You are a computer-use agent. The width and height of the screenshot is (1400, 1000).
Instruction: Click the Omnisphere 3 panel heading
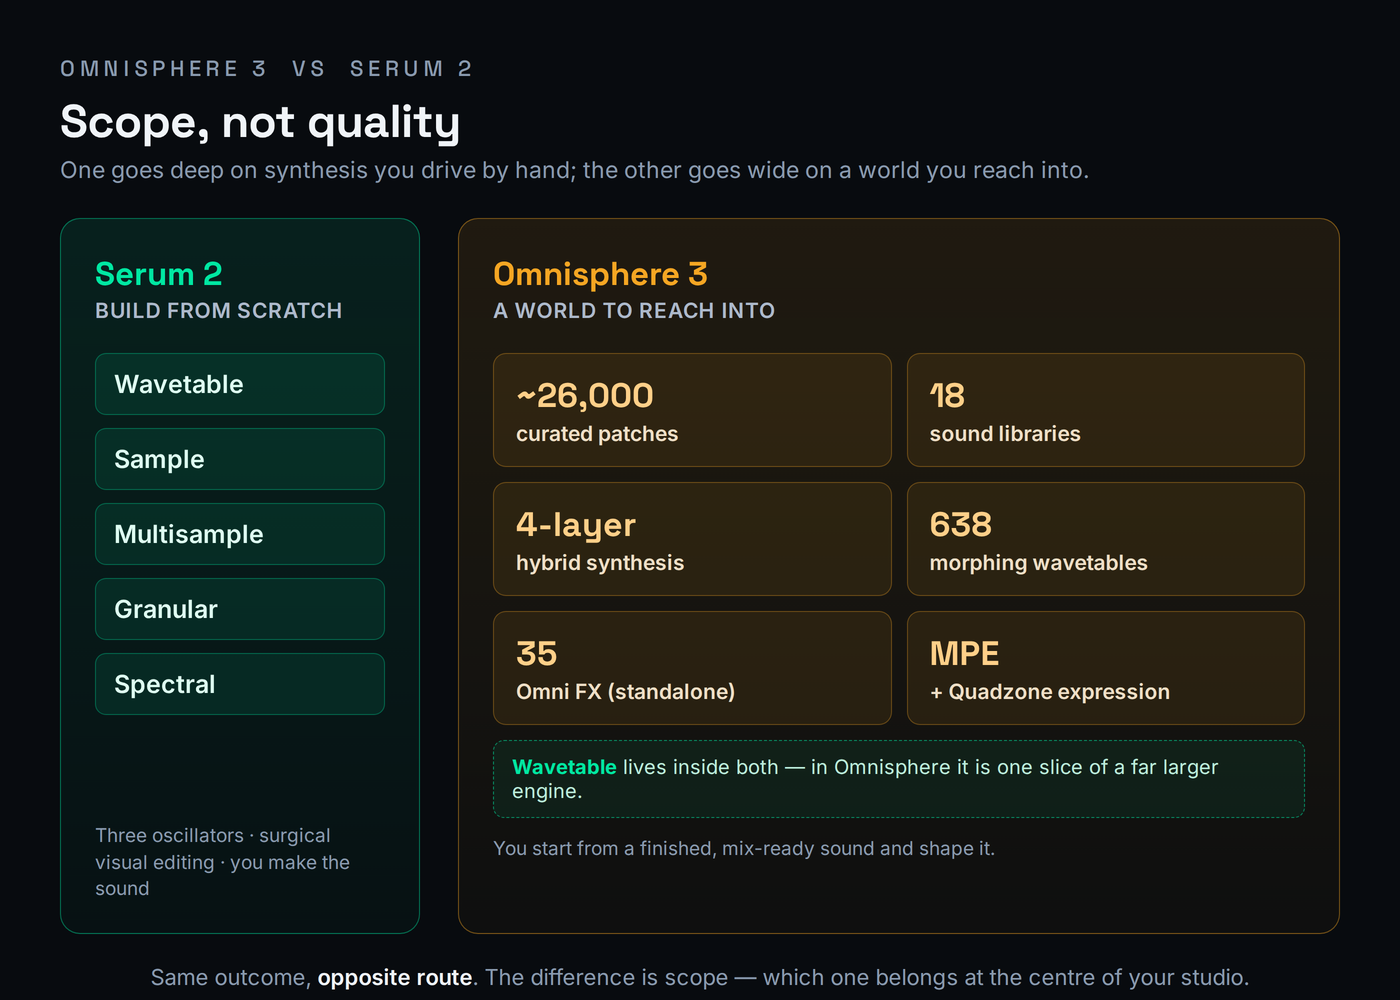(x=600, y=274)
